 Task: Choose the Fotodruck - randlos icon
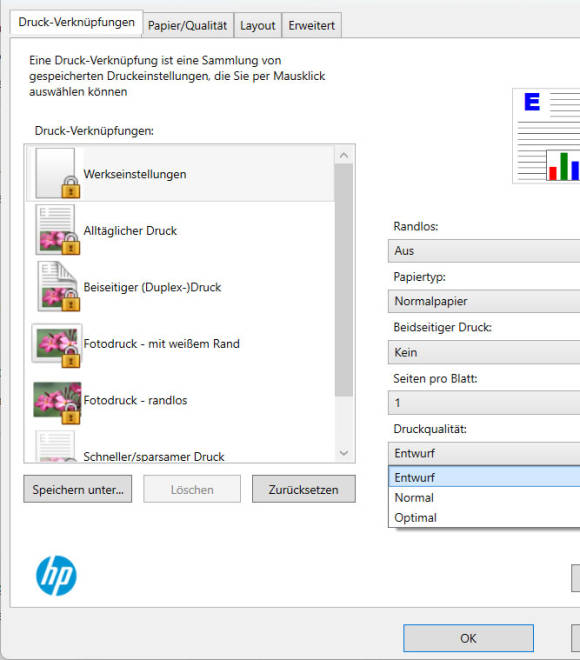point(57,402)
